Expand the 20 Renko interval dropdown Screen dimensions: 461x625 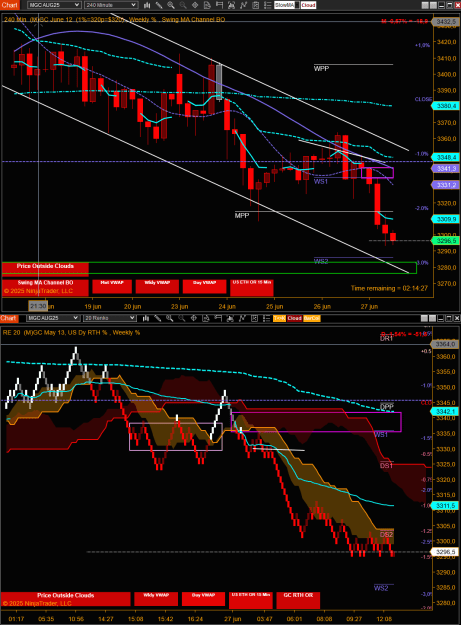coord(110,318)
